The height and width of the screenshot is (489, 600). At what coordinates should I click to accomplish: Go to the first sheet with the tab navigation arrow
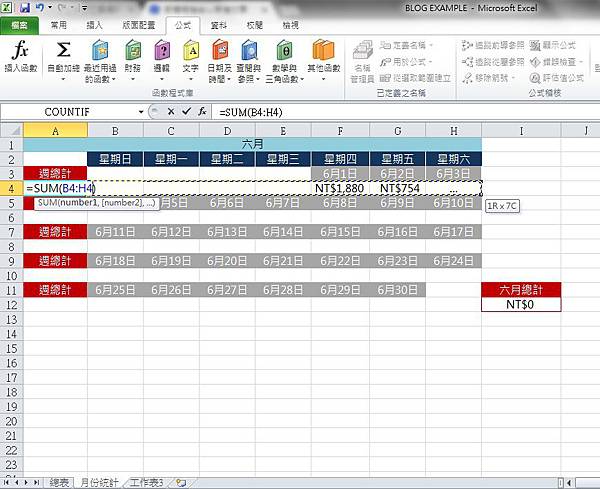coord(7,482)
